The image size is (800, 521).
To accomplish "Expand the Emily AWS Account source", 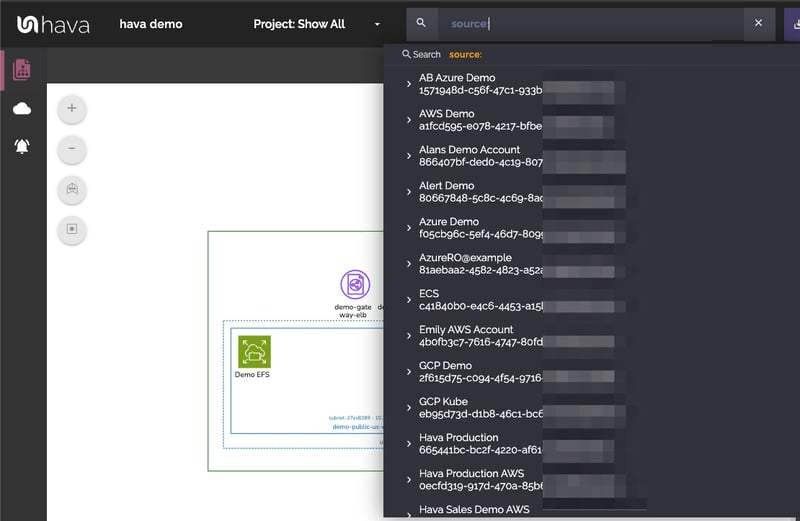I will pos(409,336).
